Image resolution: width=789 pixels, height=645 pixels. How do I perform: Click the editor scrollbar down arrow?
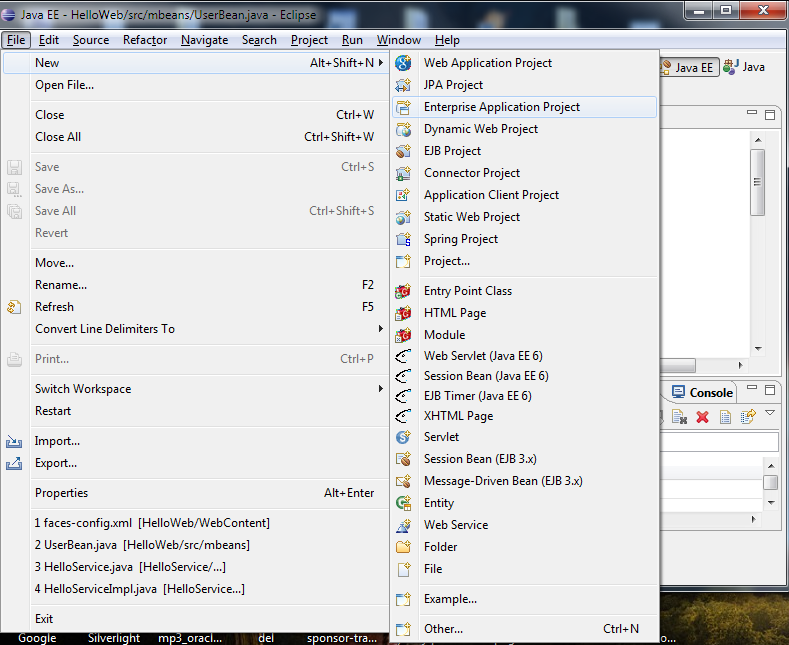click(x=758, y=349)
